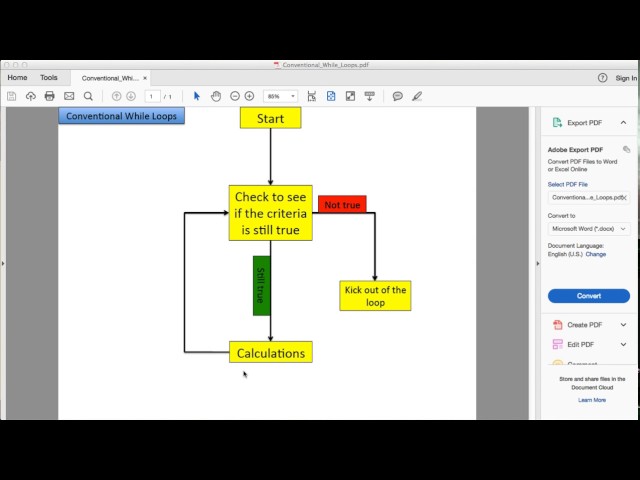Select the arrow selection tool
The image size is (640, 480).
pyautogui.click(x=197, y=96)
